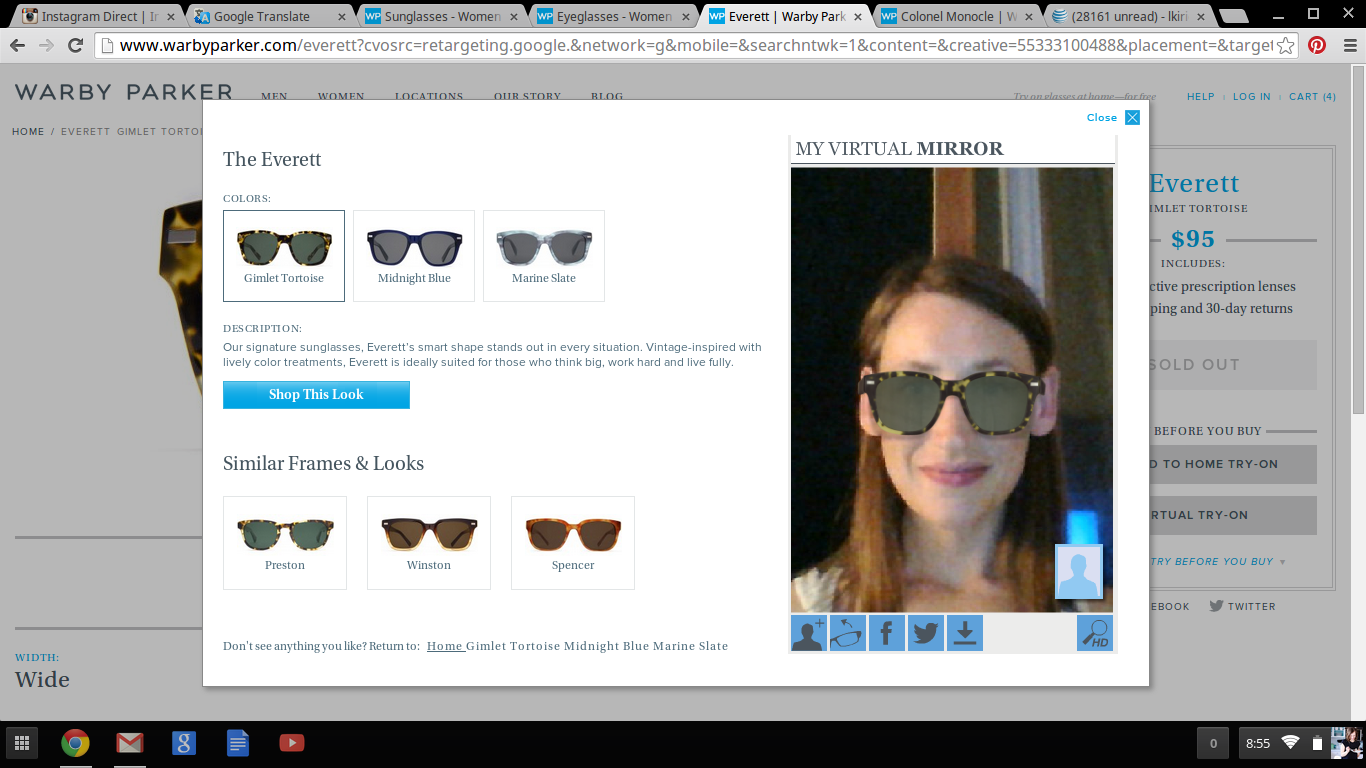The width and height of the screenshot is (1366, 768).
Task: Open the Cart (4) link
Action: (x=1312, y=97)
